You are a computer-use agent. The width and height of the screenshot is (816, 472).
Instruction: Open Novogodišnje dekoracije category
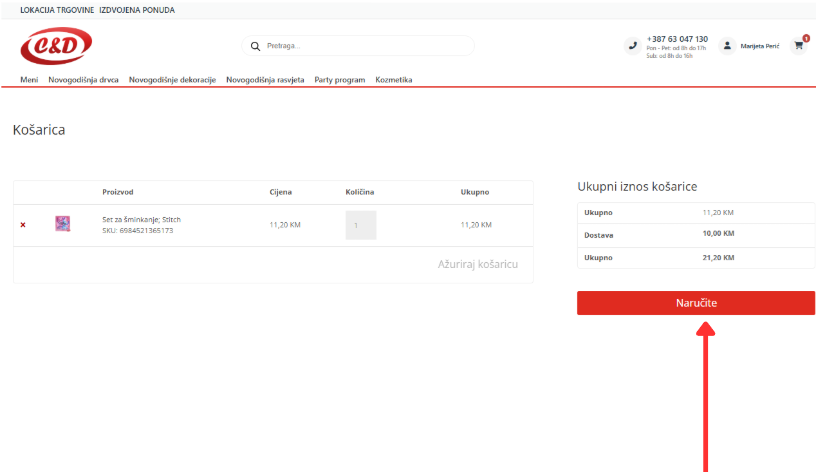point(172,80)
